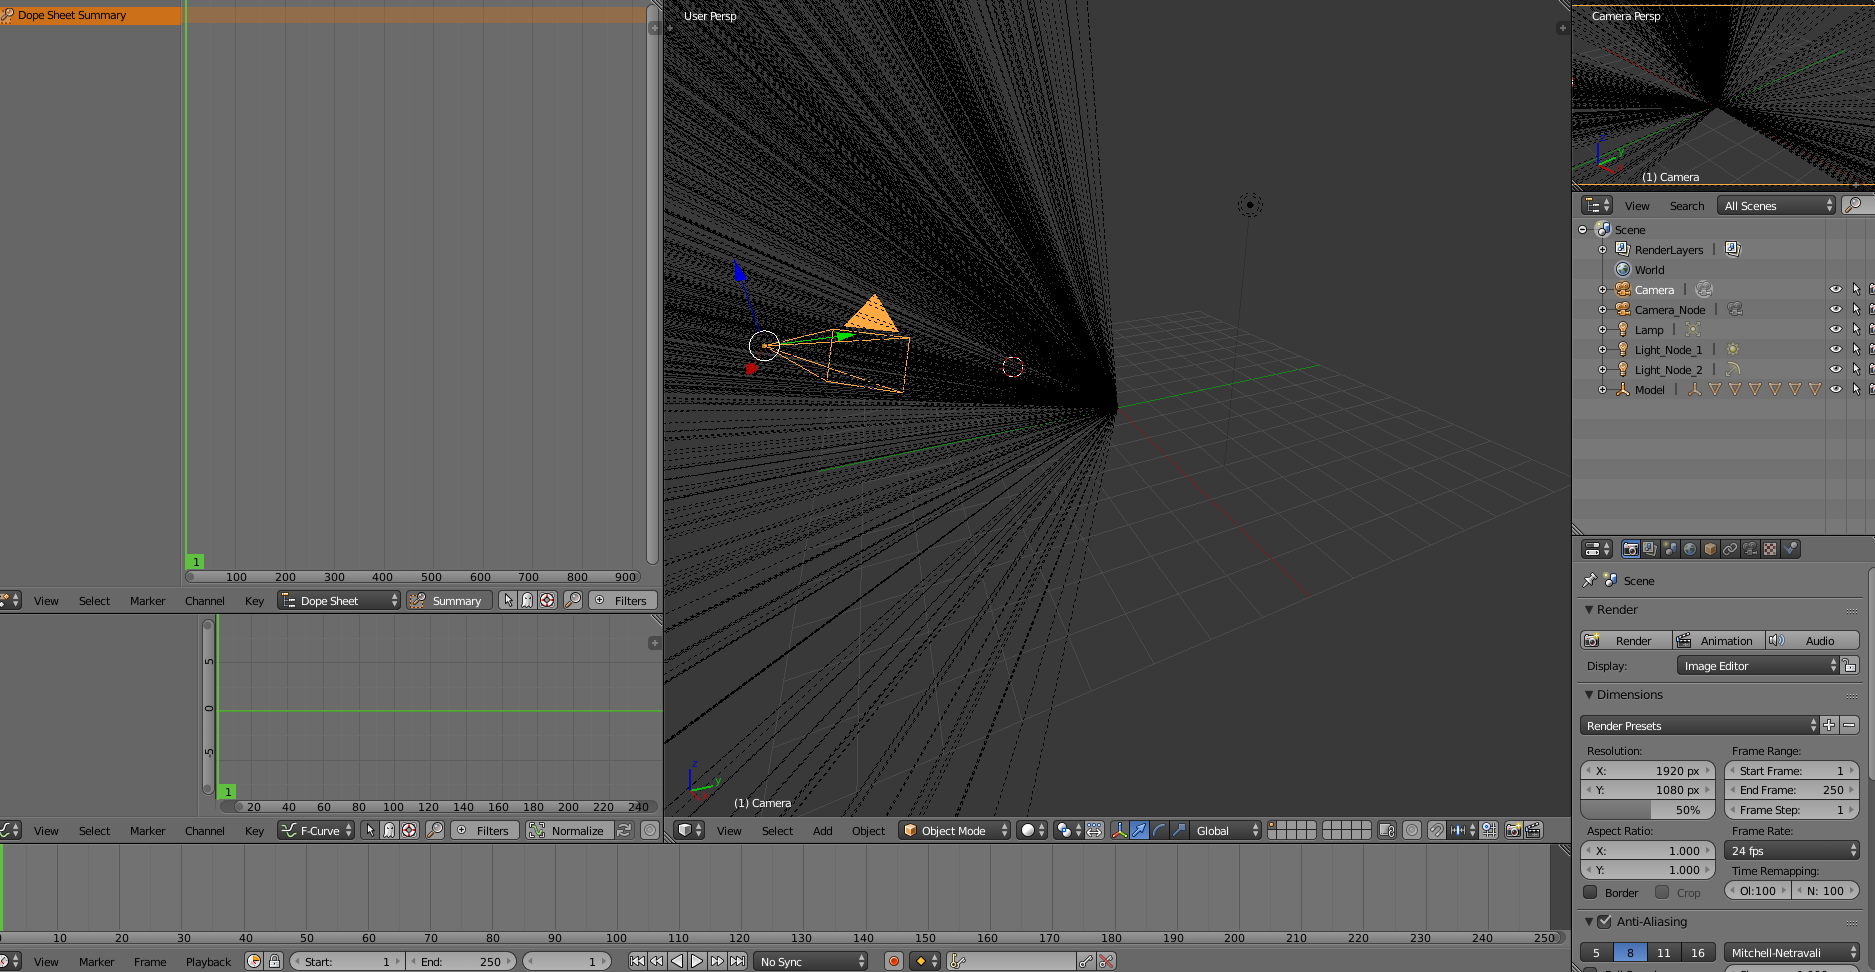Open the Add menu in 3D view
The height and width of the screenshot is (972, 1875).
(x=823, y=831)
